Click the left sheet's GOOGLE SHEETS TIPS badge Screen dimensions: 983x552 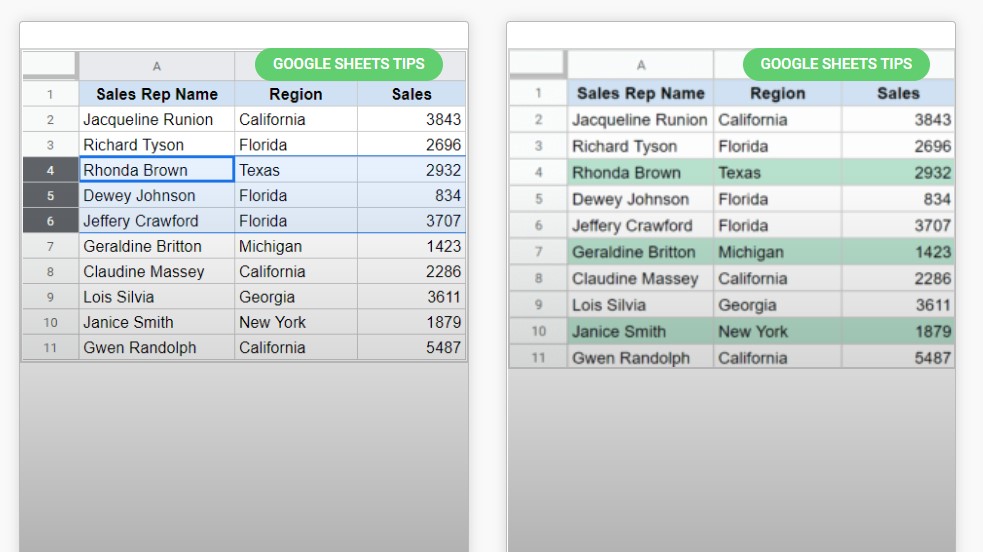click(x=348, y=64)
